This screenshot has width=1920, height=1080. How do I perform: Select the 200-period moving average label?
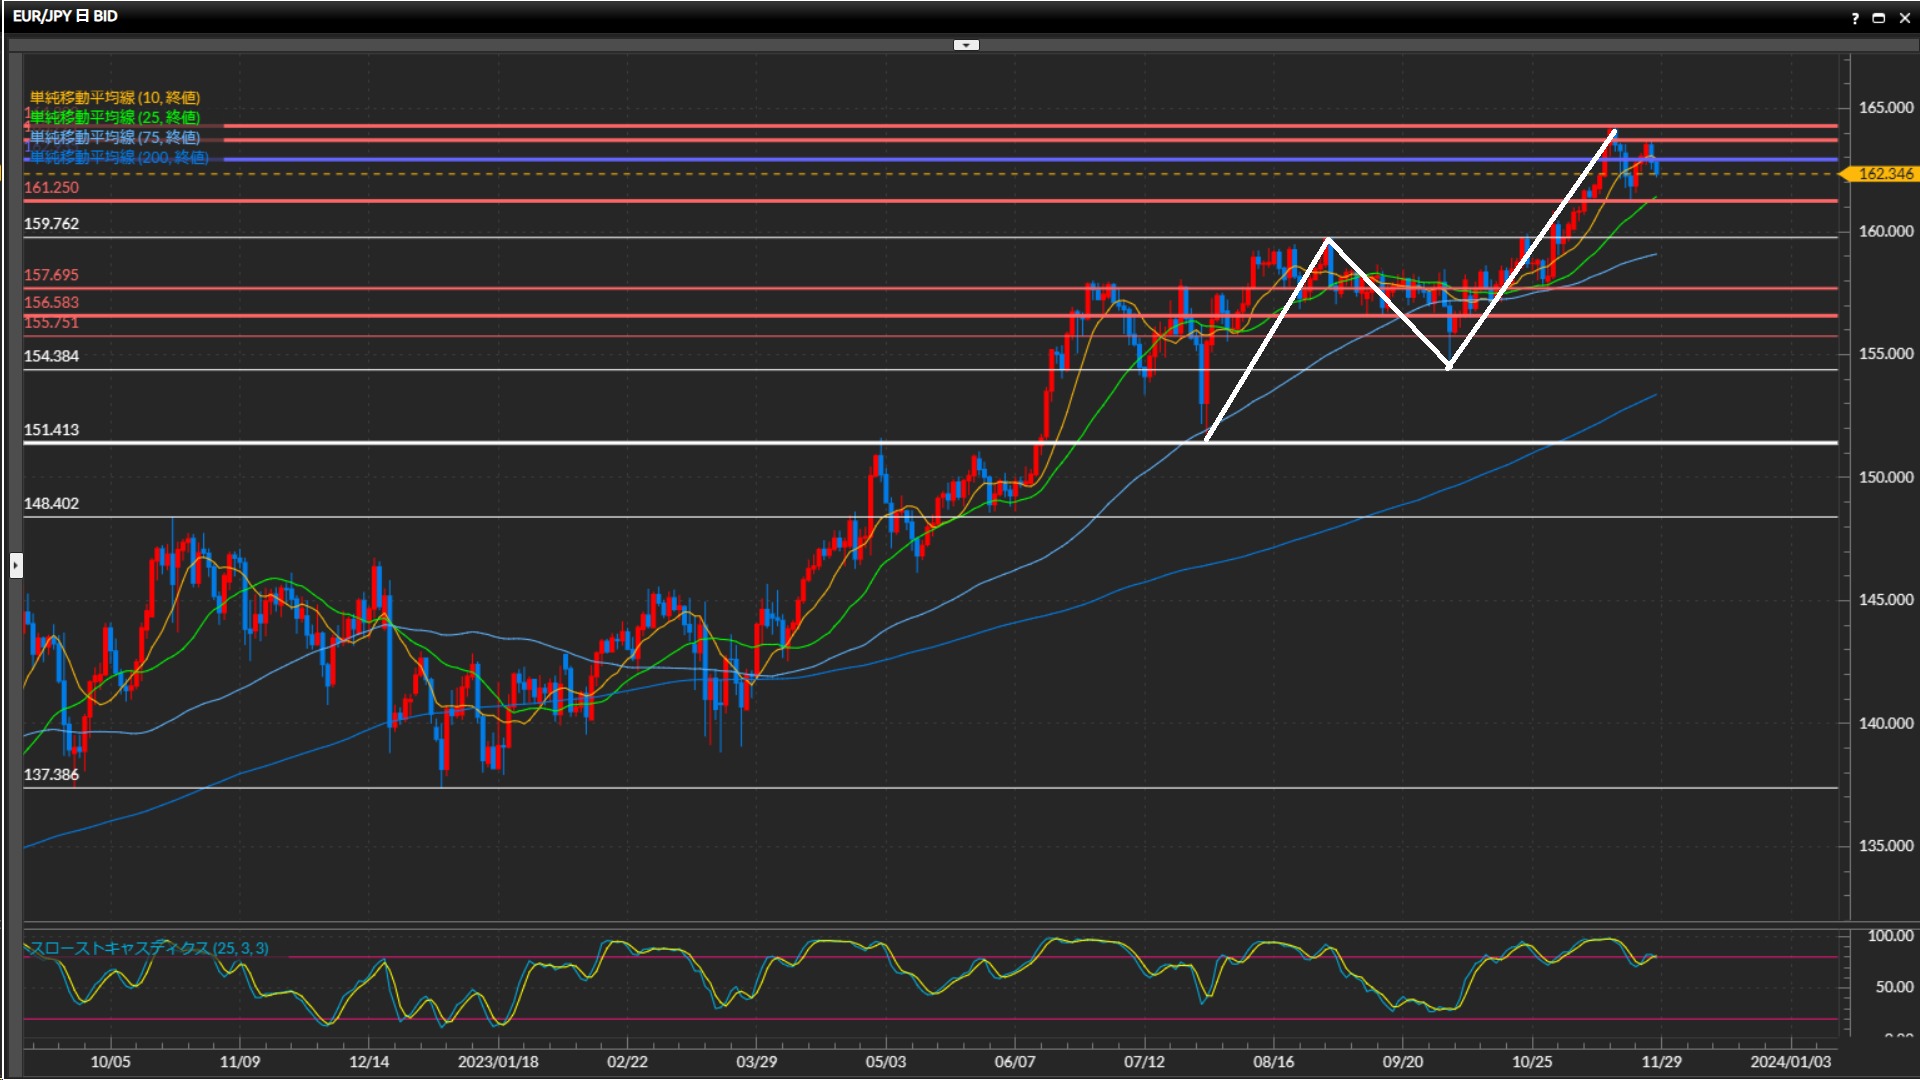click(x=119, y=157)
